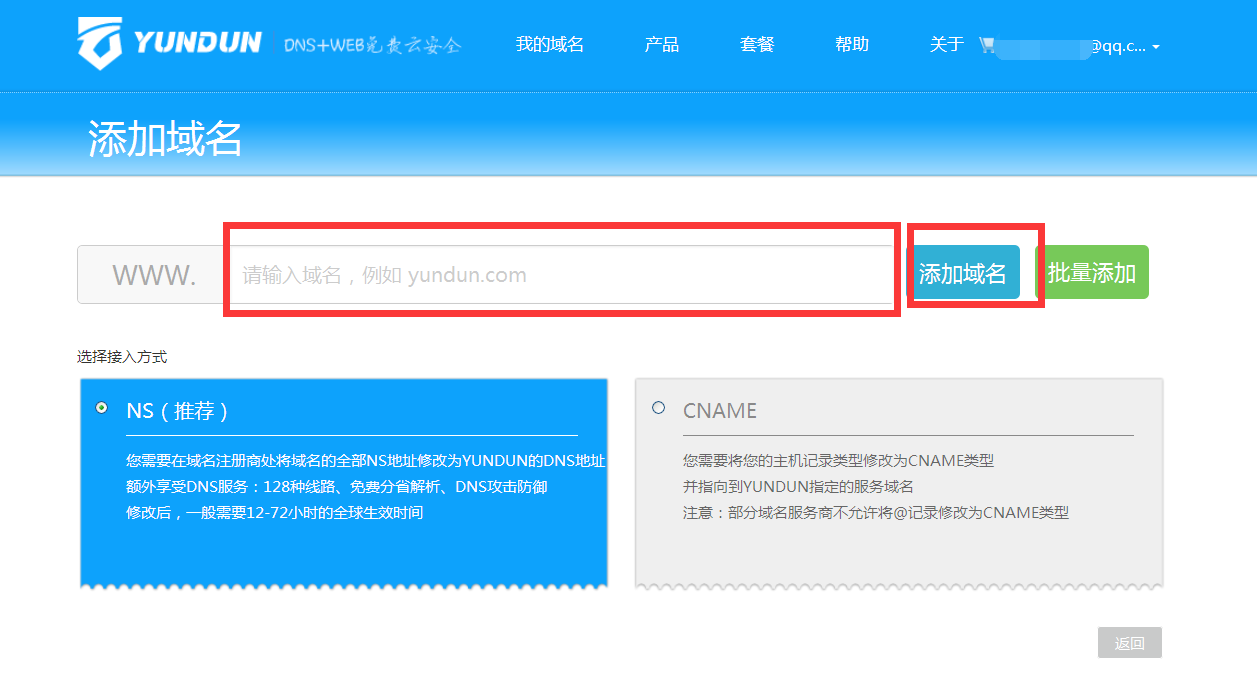Image resolution: width=1257 pixels, height=673 pixels.
Task: Expand the account dropdown arrow
Action: coord(1156,47)
